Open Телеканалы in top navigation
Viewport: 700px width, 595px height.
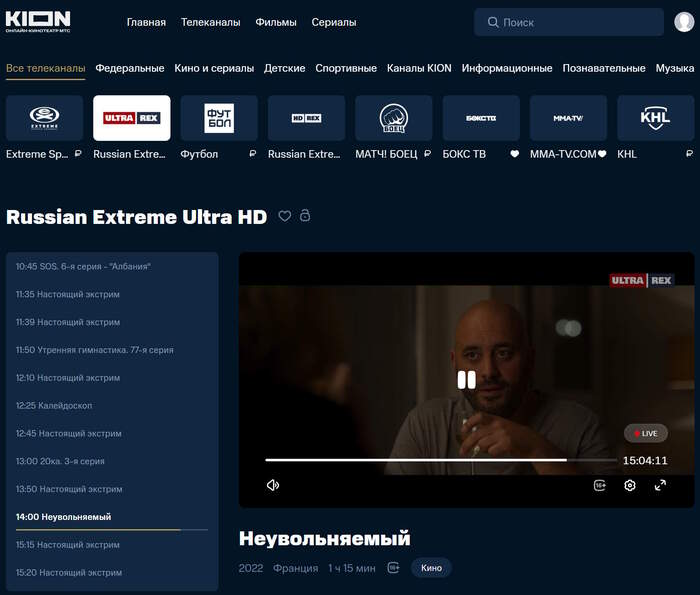(211, 22)
